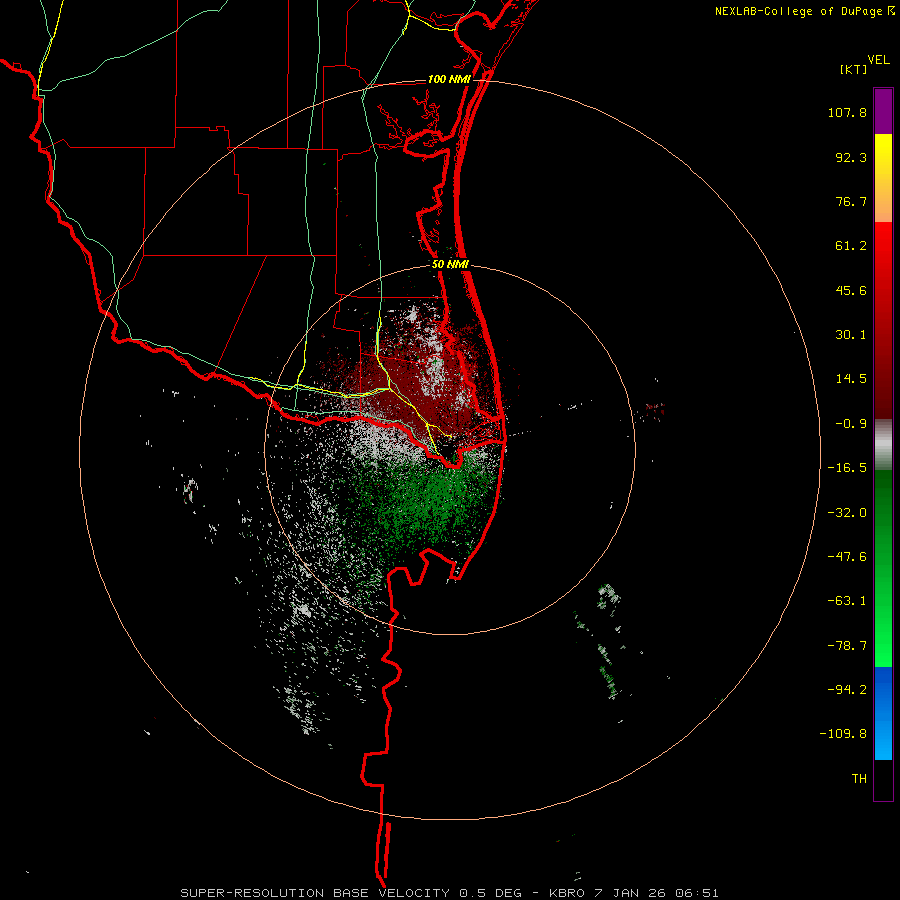
Task: Click the yellow segment of the color bar
Action: coord(883,178)
